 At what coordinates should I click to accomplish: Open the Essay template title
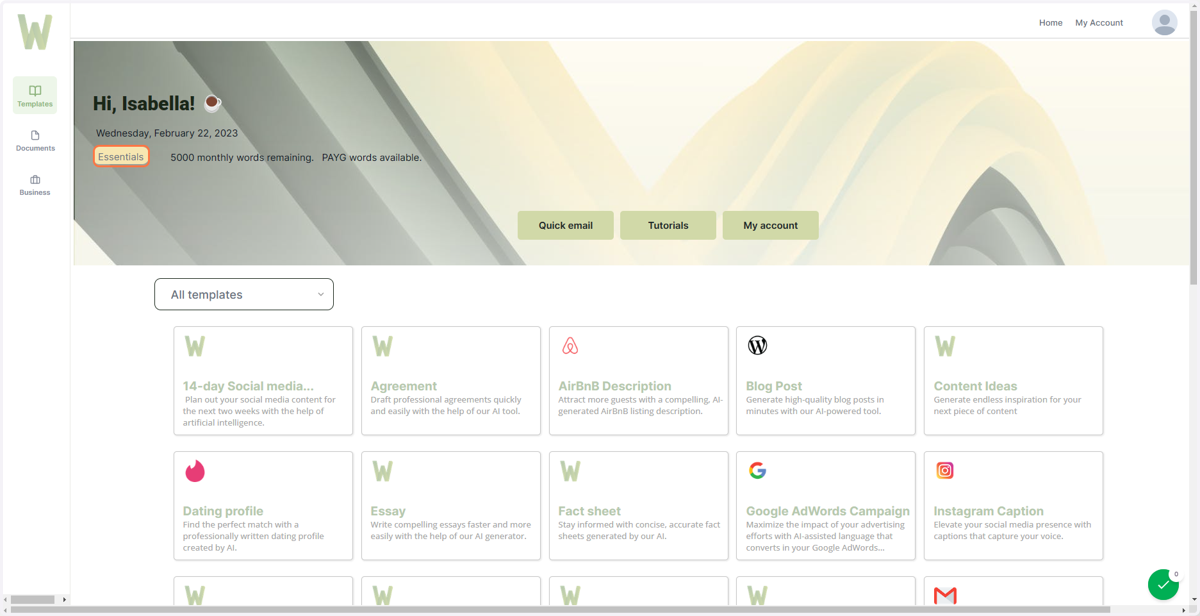[388, 511]
